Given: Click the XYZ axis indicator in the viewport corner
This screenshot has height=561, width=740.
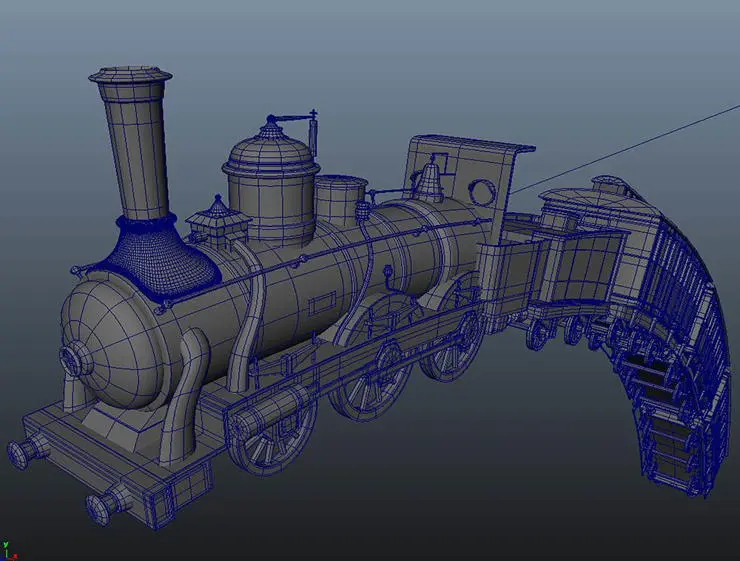Looking at the screenshot, I should [x=8, y=551].
